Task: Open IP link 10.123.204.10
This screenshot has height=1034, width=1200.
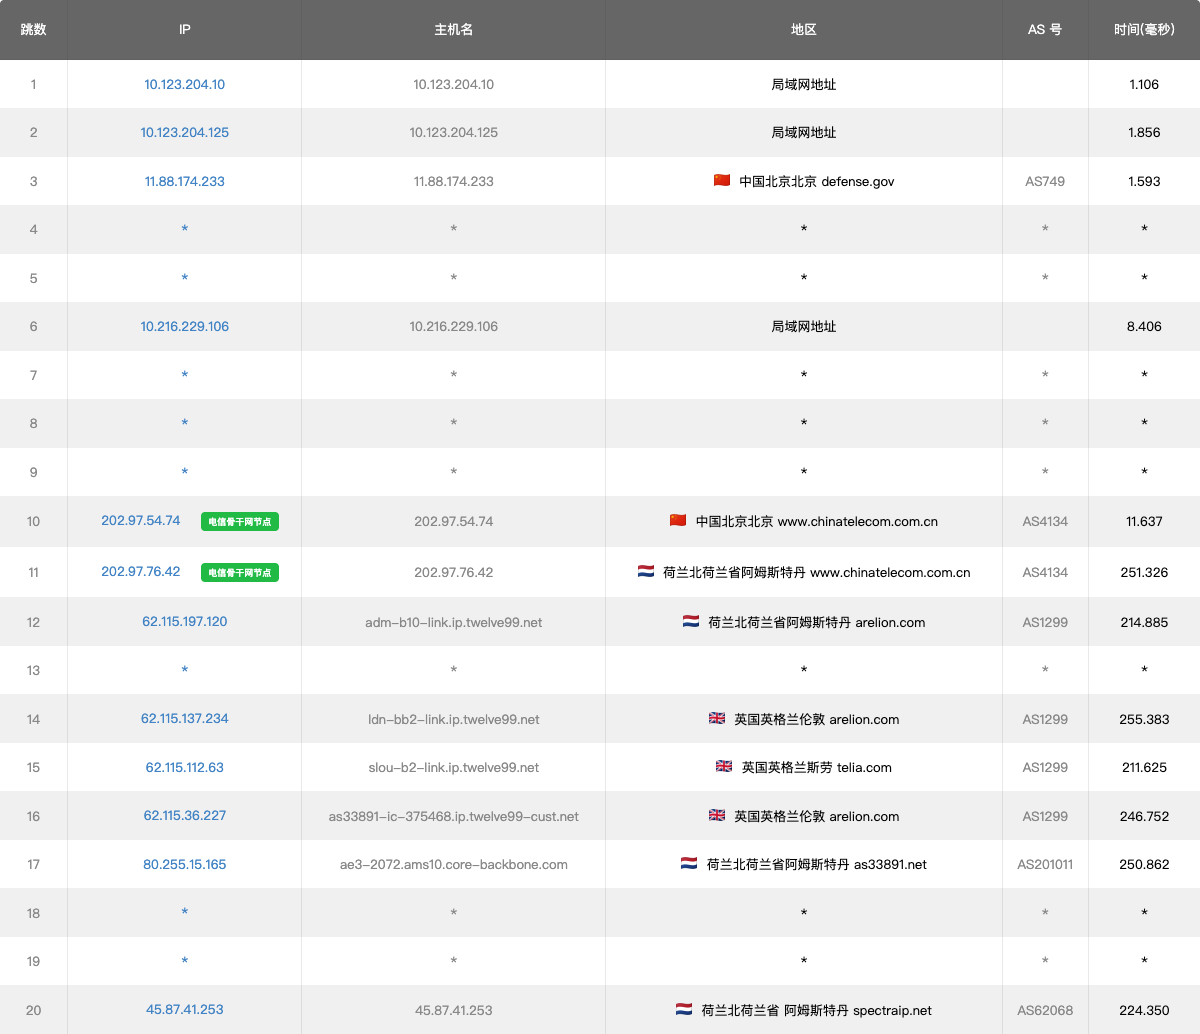Action: pos(184,85)
